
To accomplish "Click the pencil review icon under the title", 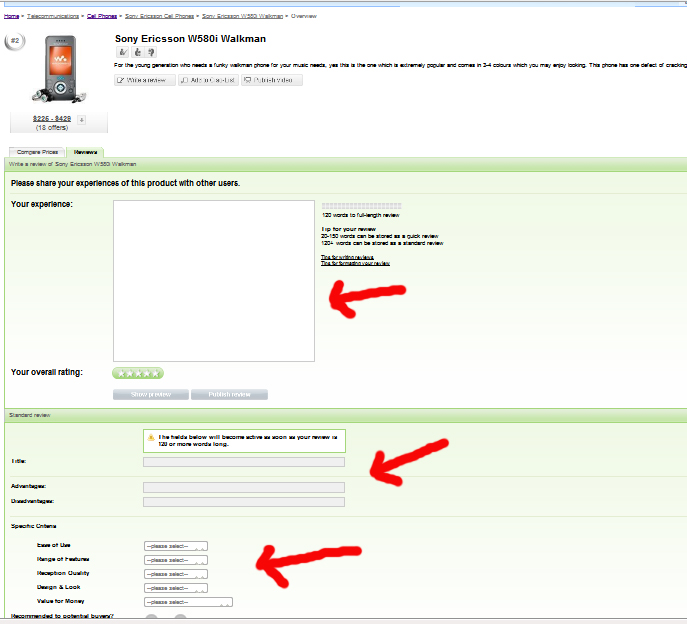I will [123, 52].
